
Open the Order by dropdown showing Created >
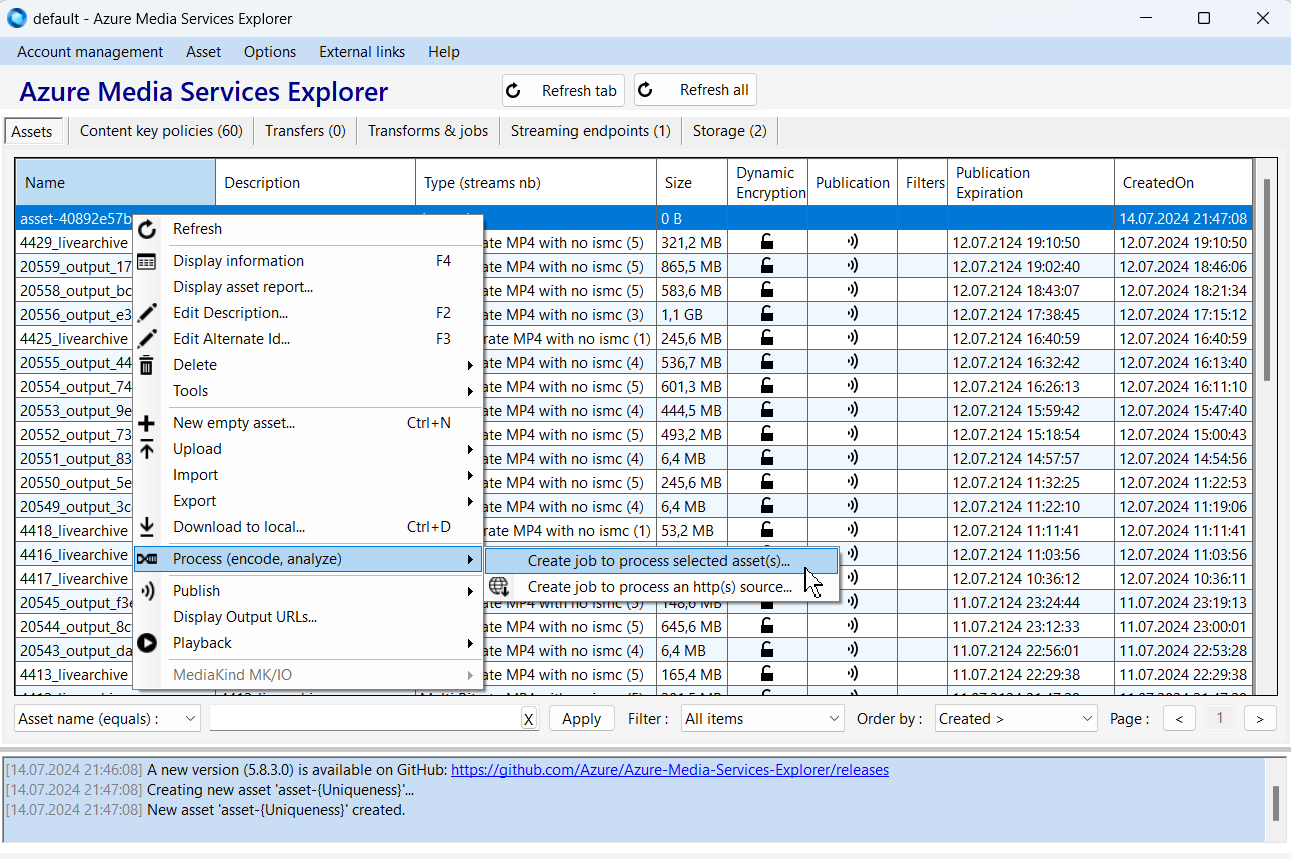tap(1017, 718)
